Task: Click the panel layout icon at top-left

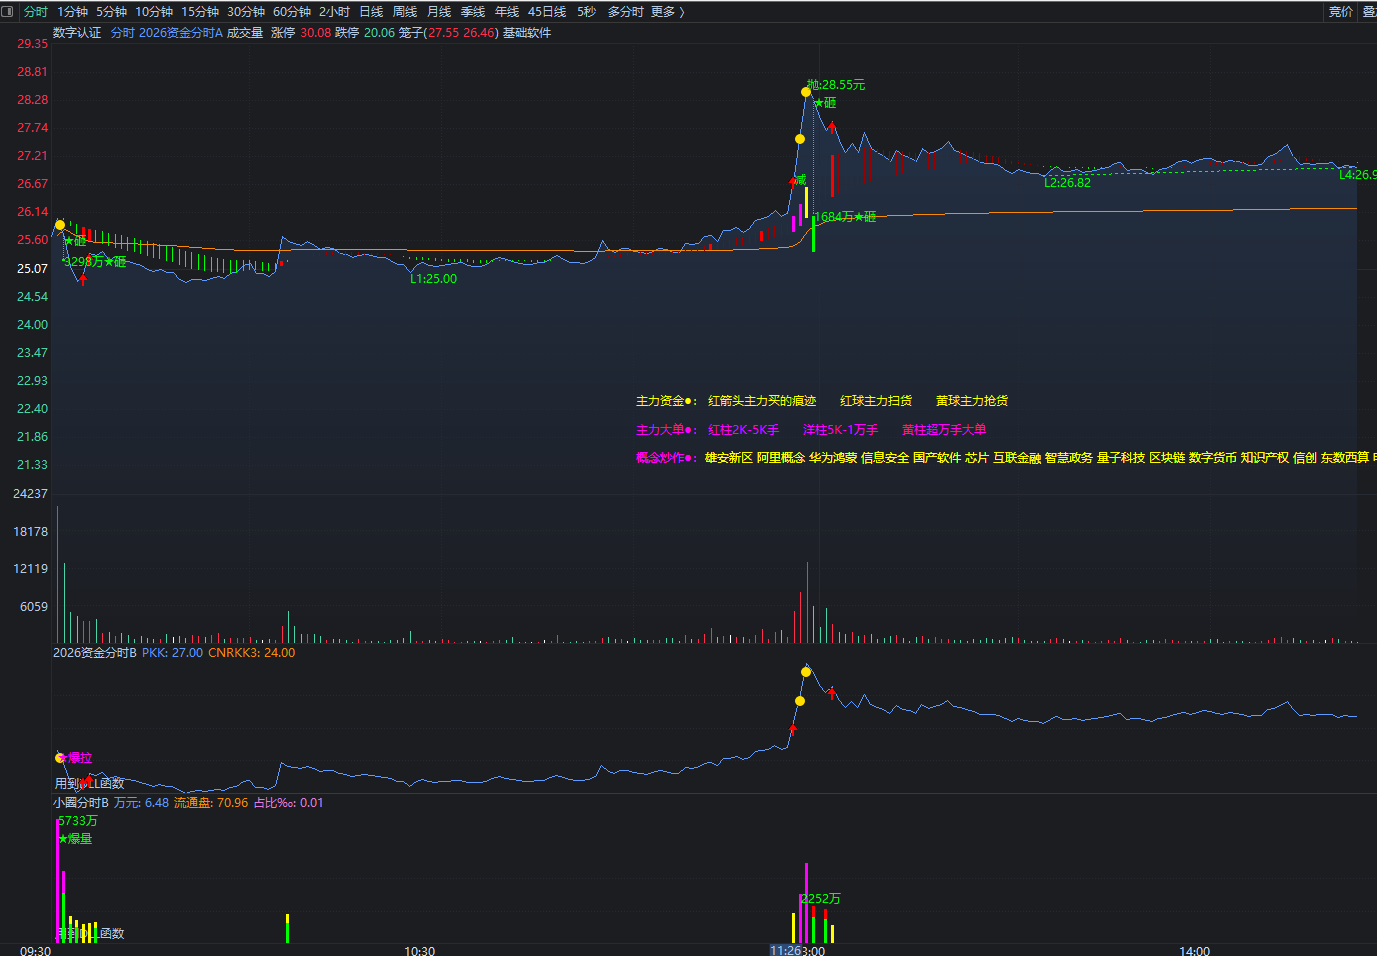Action: pos(8,11)
